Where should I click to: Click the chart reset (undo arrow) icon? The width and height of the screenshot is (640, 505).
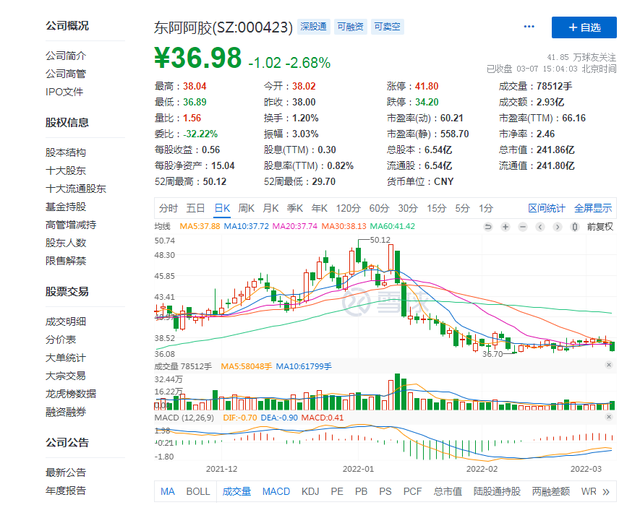[x=488, y=227]
